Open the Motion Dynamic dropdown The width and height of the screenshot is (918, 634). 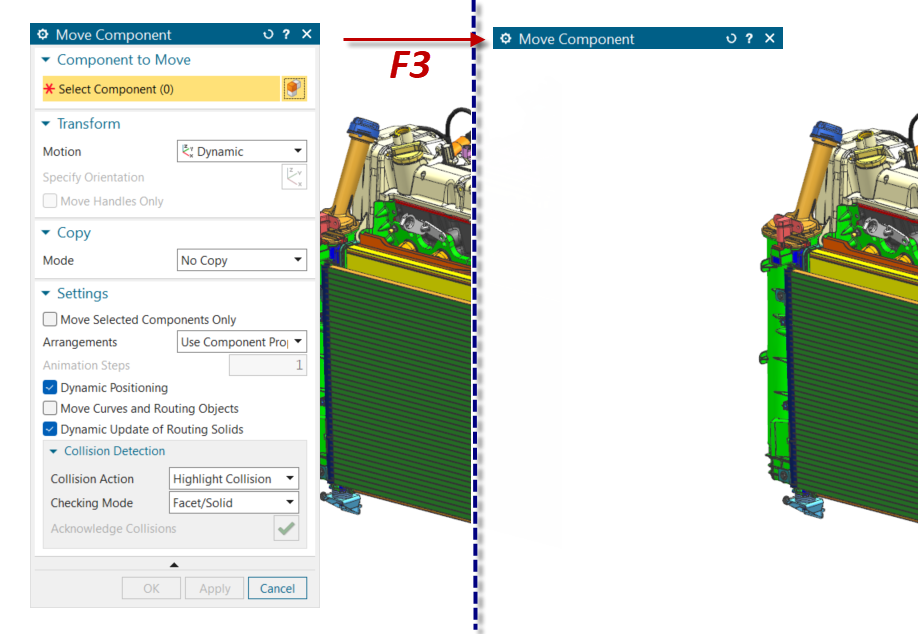click(x=242, y=151)
